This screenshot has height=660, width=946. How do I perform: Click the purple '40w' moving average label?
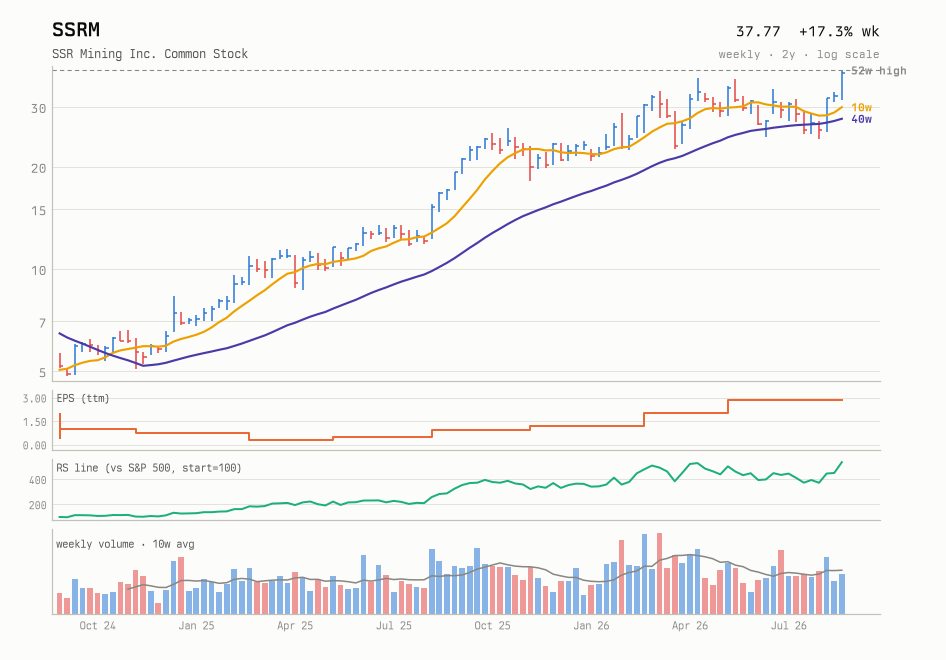(861, 119)
